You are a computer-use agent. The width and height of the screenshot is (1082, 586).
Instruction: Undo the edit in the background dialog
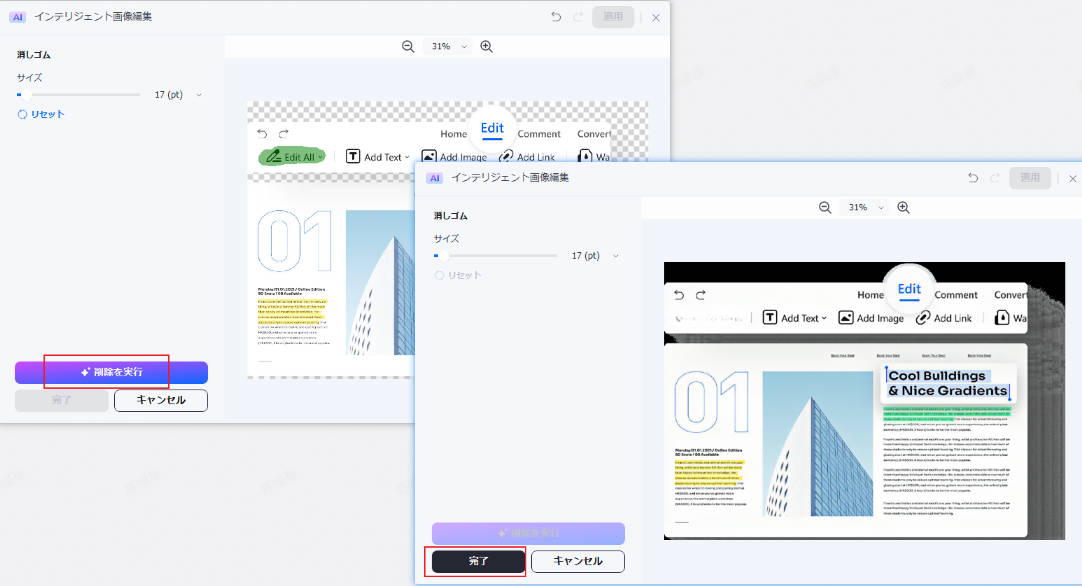click(x=556, y=17)
